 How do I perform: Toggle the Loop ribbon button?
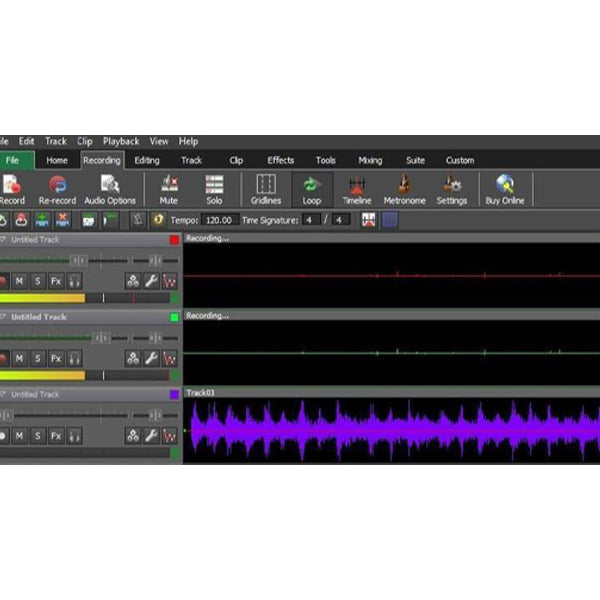(312, 189)
